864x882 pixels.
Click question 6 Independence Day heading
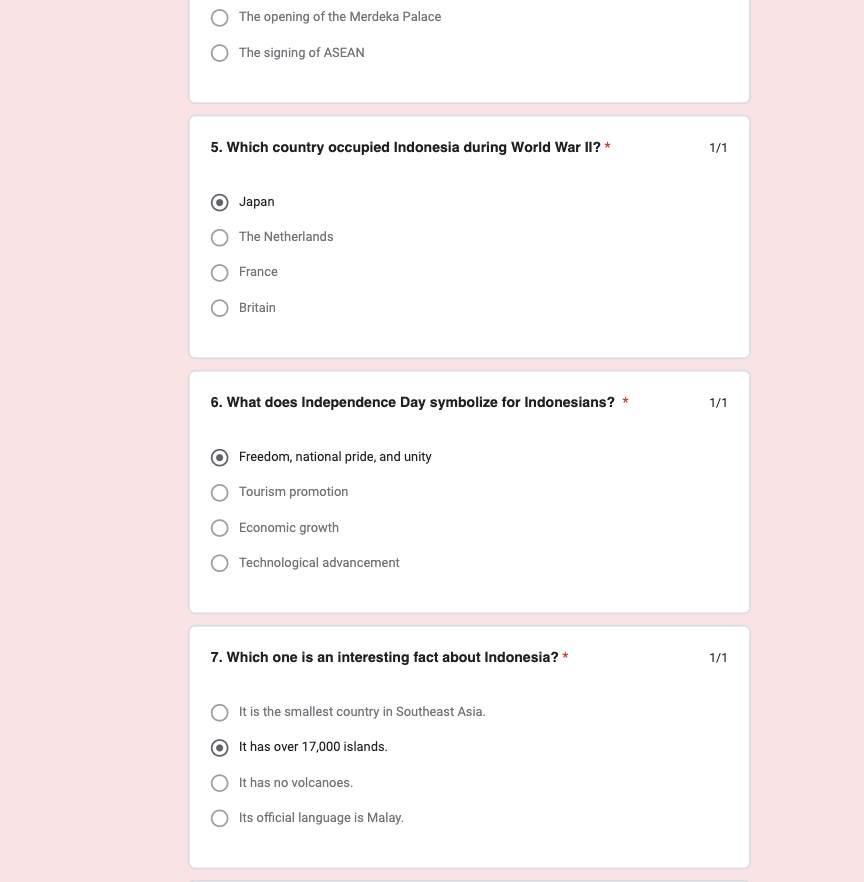point(412,403)
